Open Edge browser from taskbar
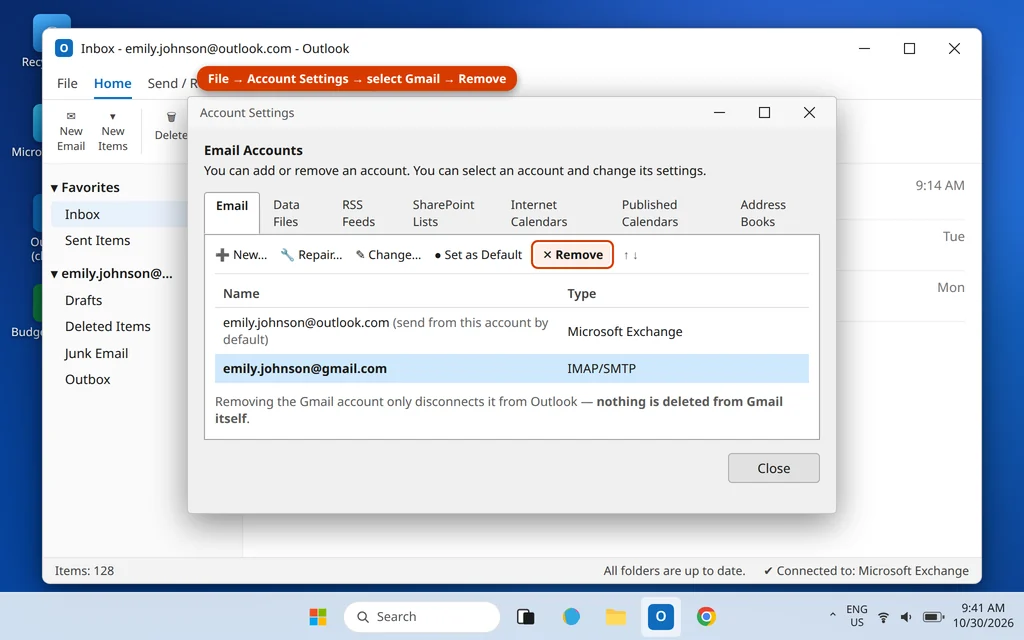The width and height of the screenshot is (1024, 640). point(571,616)
